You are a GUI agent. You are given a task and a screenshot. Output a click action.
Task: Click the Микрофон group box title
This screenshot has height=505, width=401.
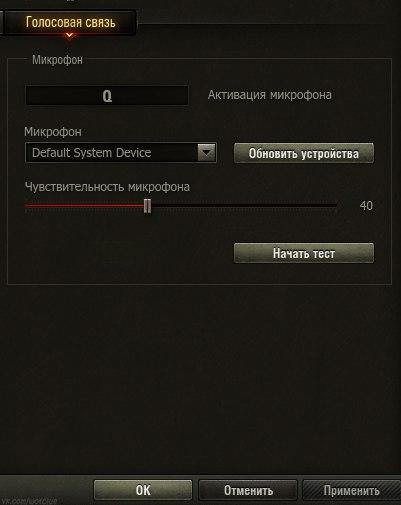(x=57, y=60)
